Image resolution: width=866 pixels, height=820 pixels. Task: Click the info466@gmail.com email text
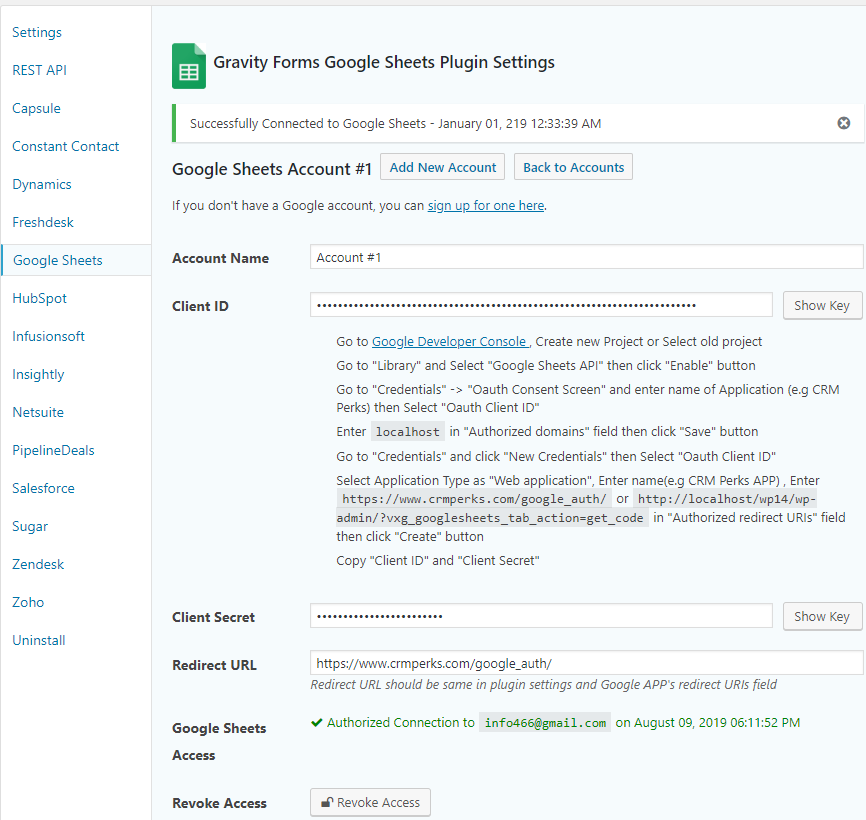tap(545, 723)
